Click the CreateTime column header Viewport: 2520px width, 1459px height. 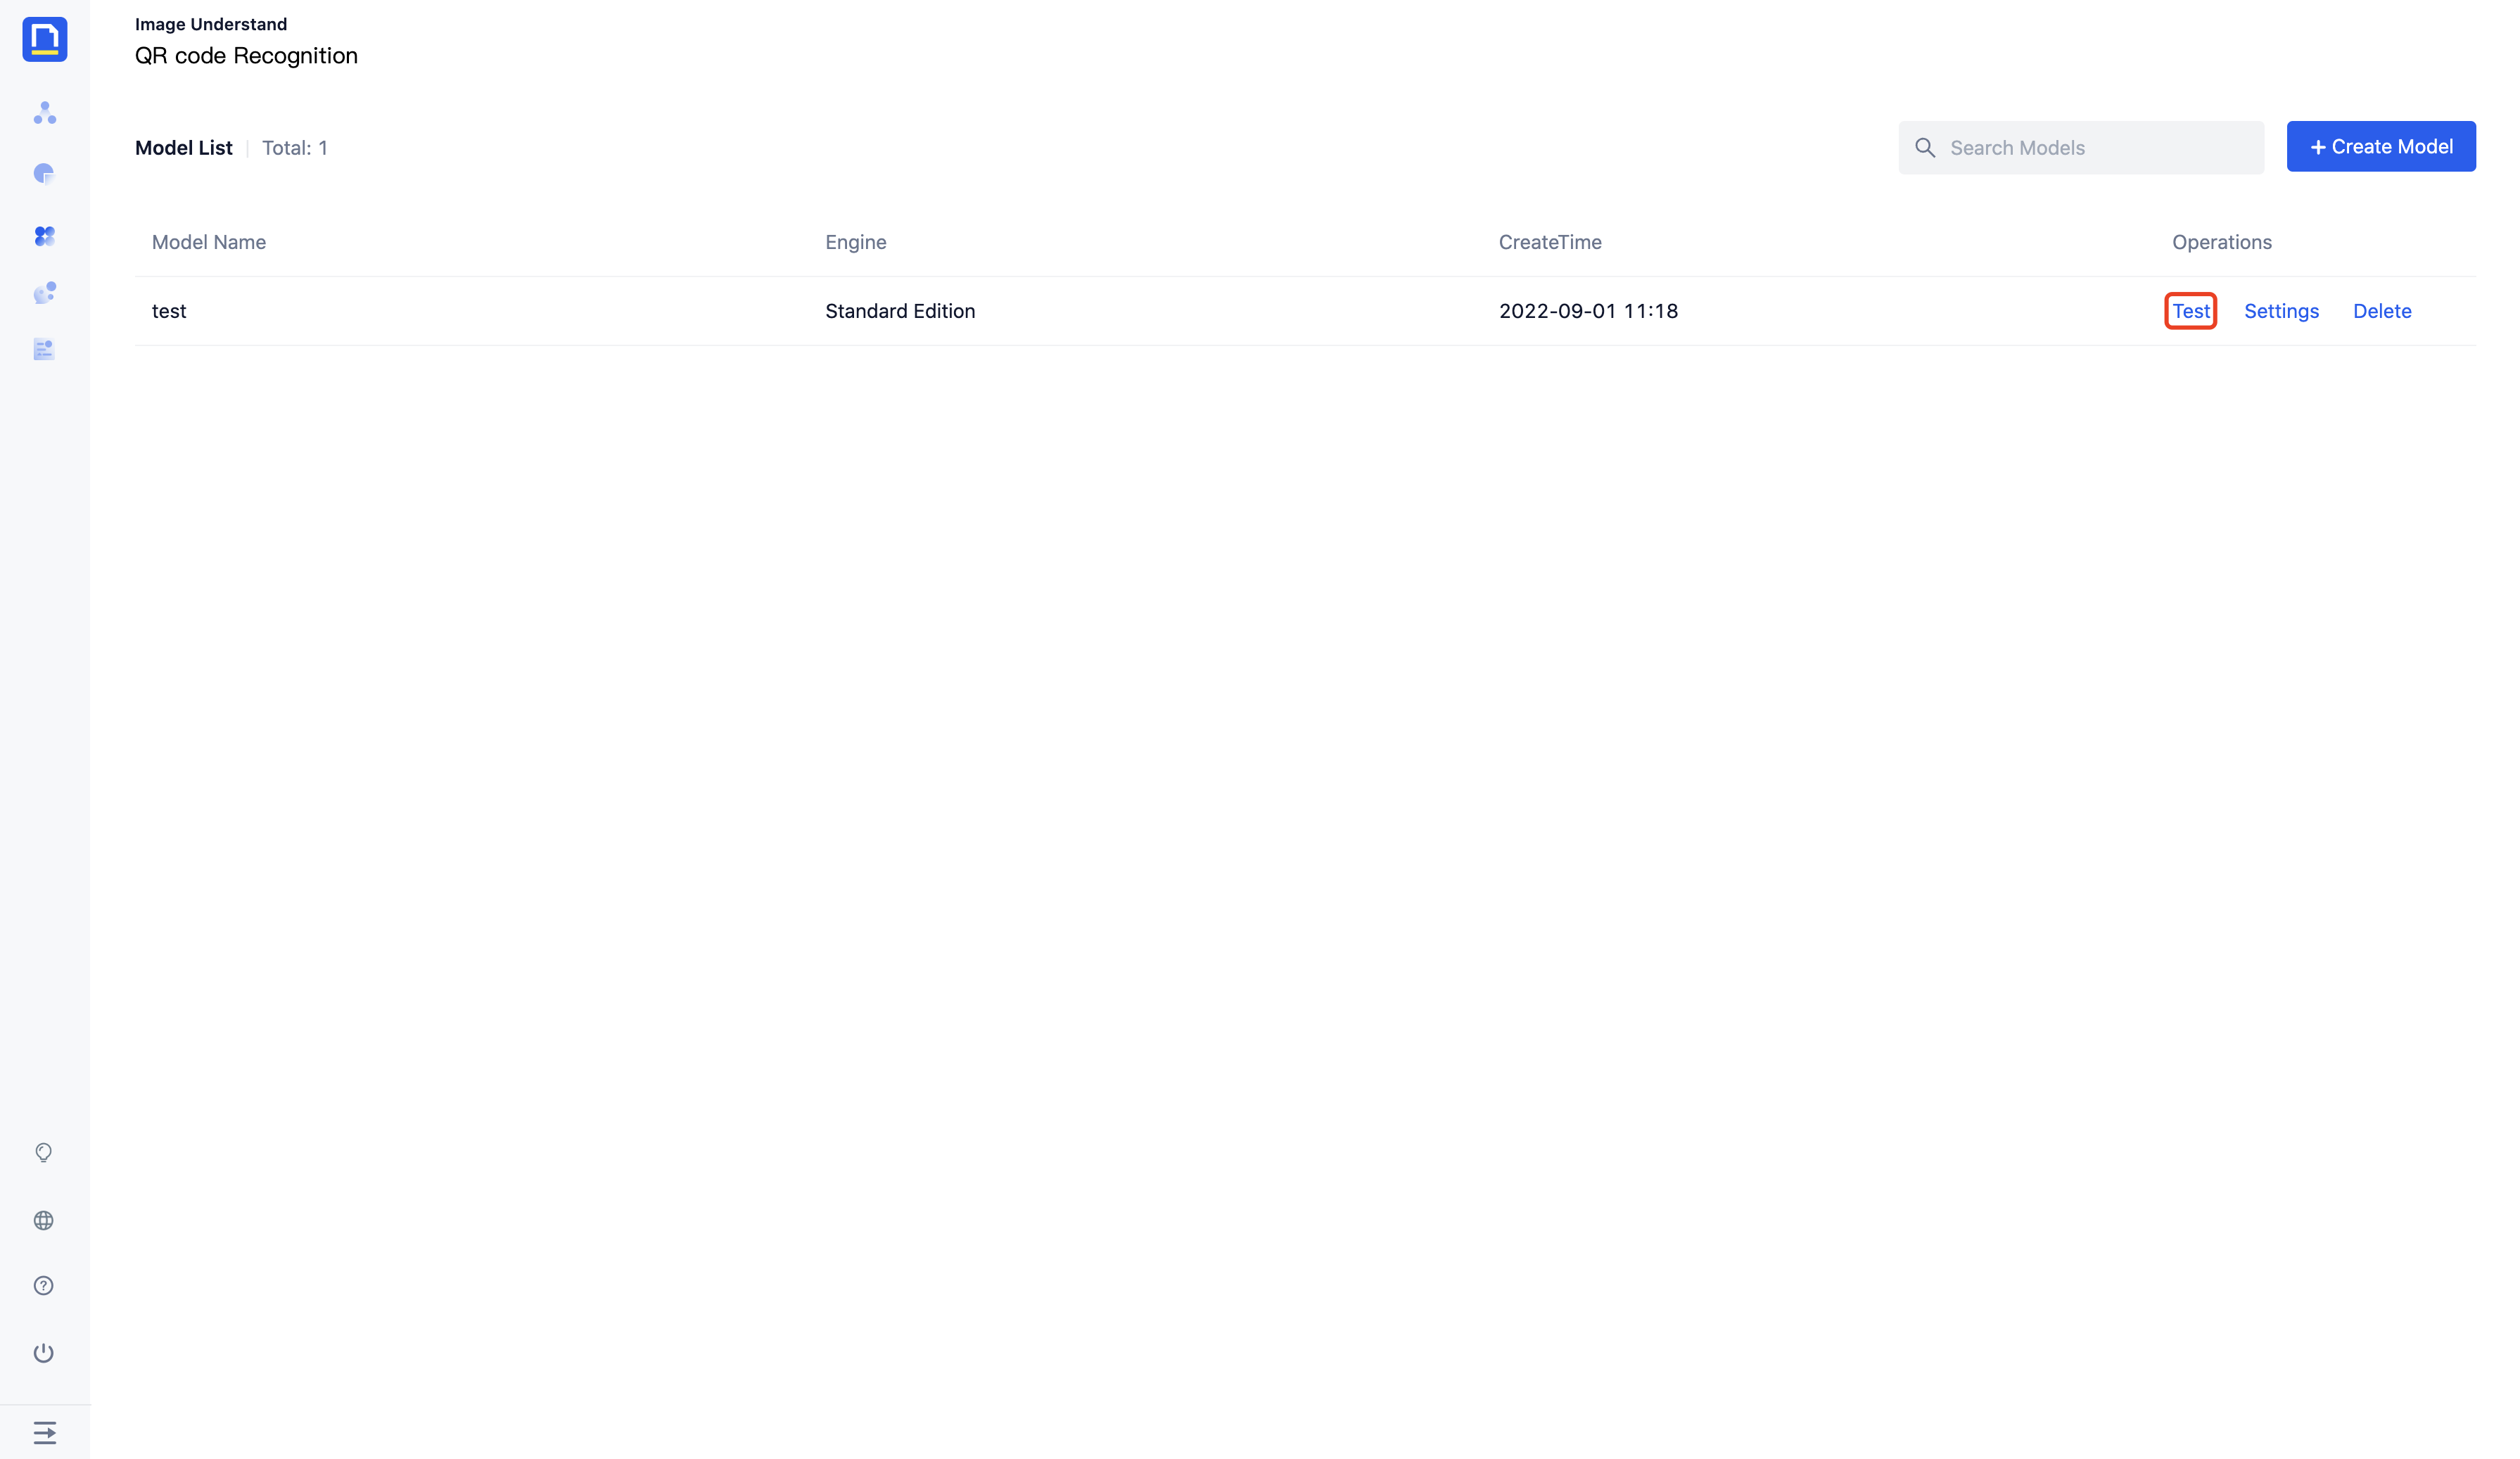tap(1550, 242)
